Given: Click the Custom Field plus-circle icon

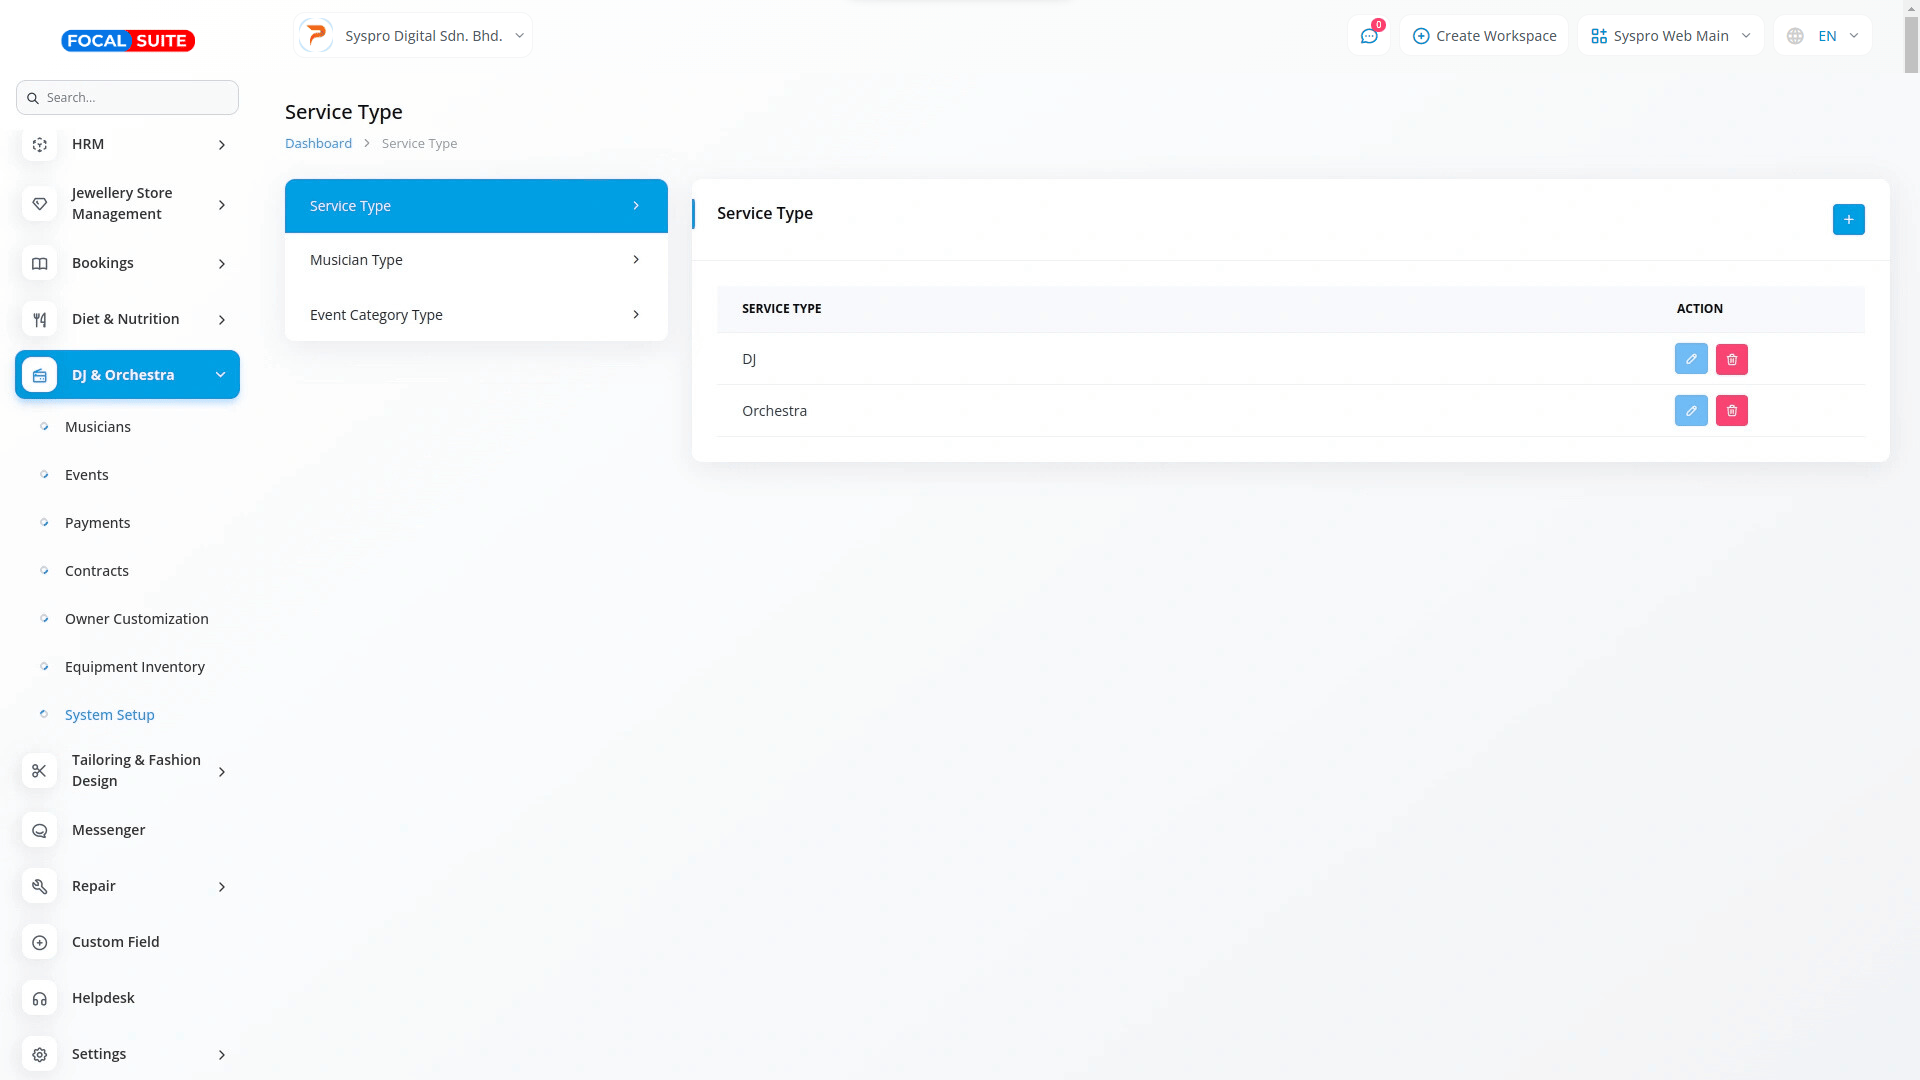Looking at the screenshot, I should pyautogui.click(x=40, y=942).
